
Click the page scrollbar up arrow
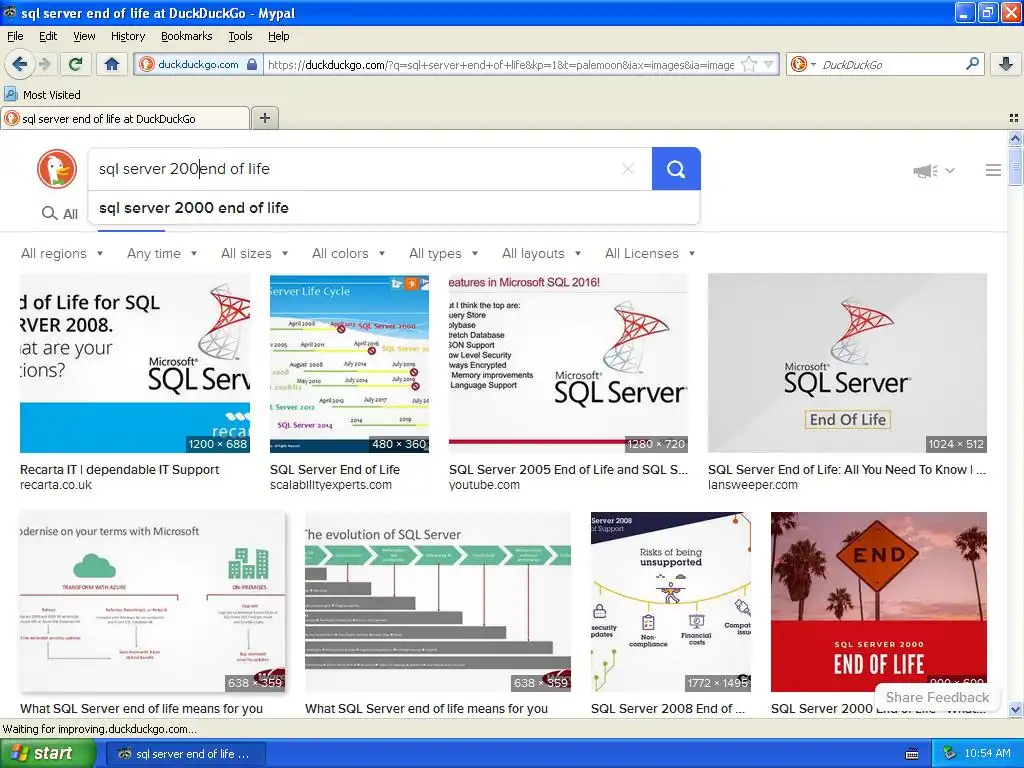1015,138
